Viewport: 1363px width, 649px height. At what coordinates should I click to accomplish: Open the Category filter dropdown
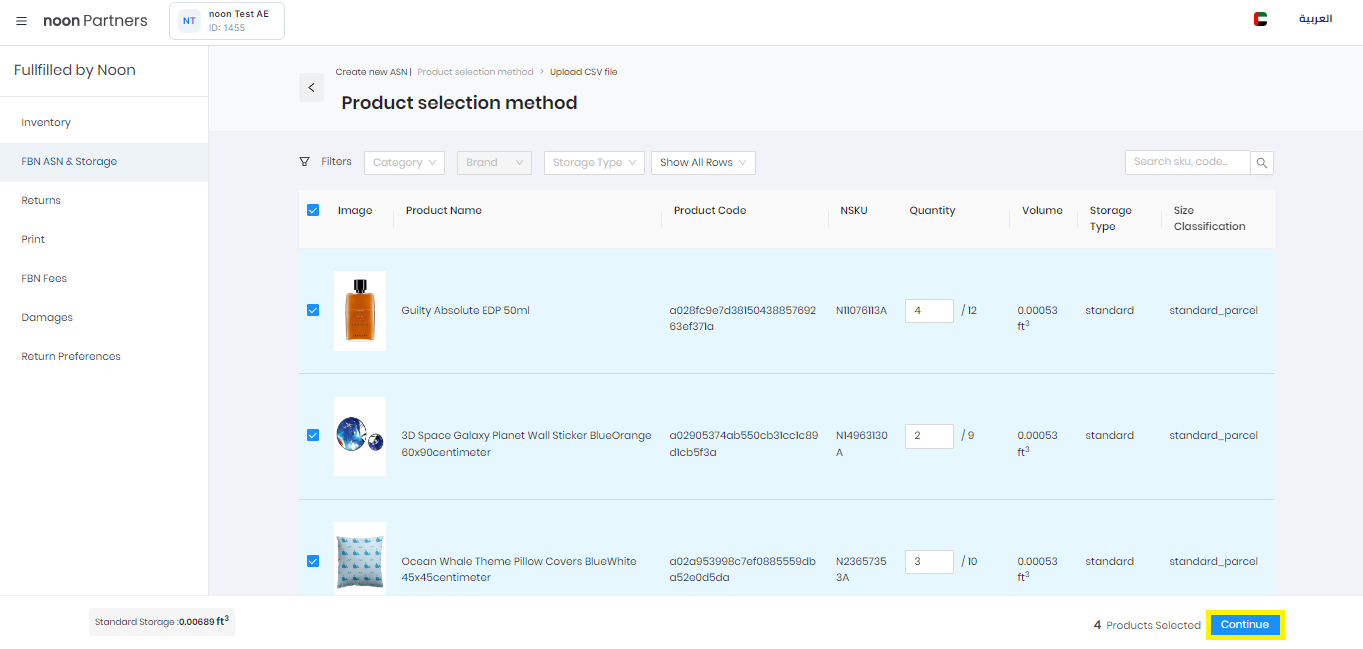[404, 161]
